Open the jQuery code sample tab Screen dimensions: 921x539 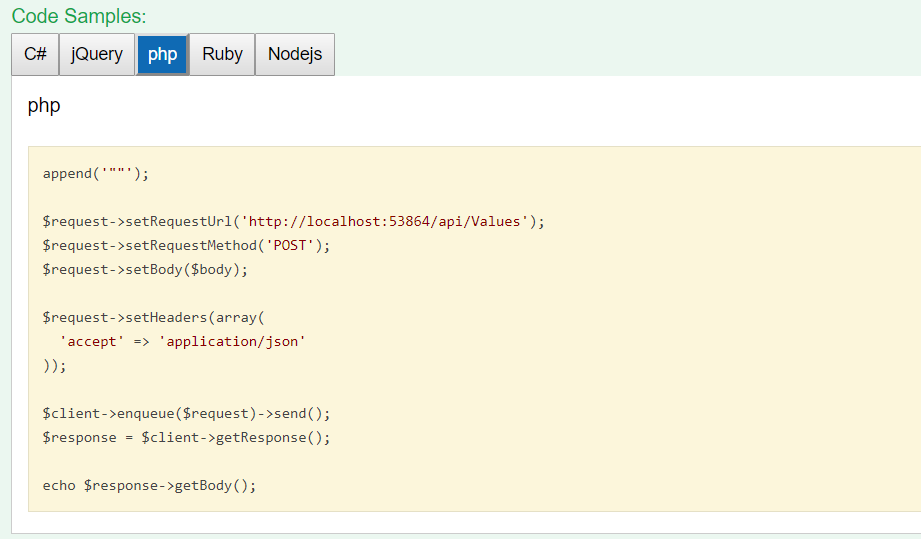(97, 54)
